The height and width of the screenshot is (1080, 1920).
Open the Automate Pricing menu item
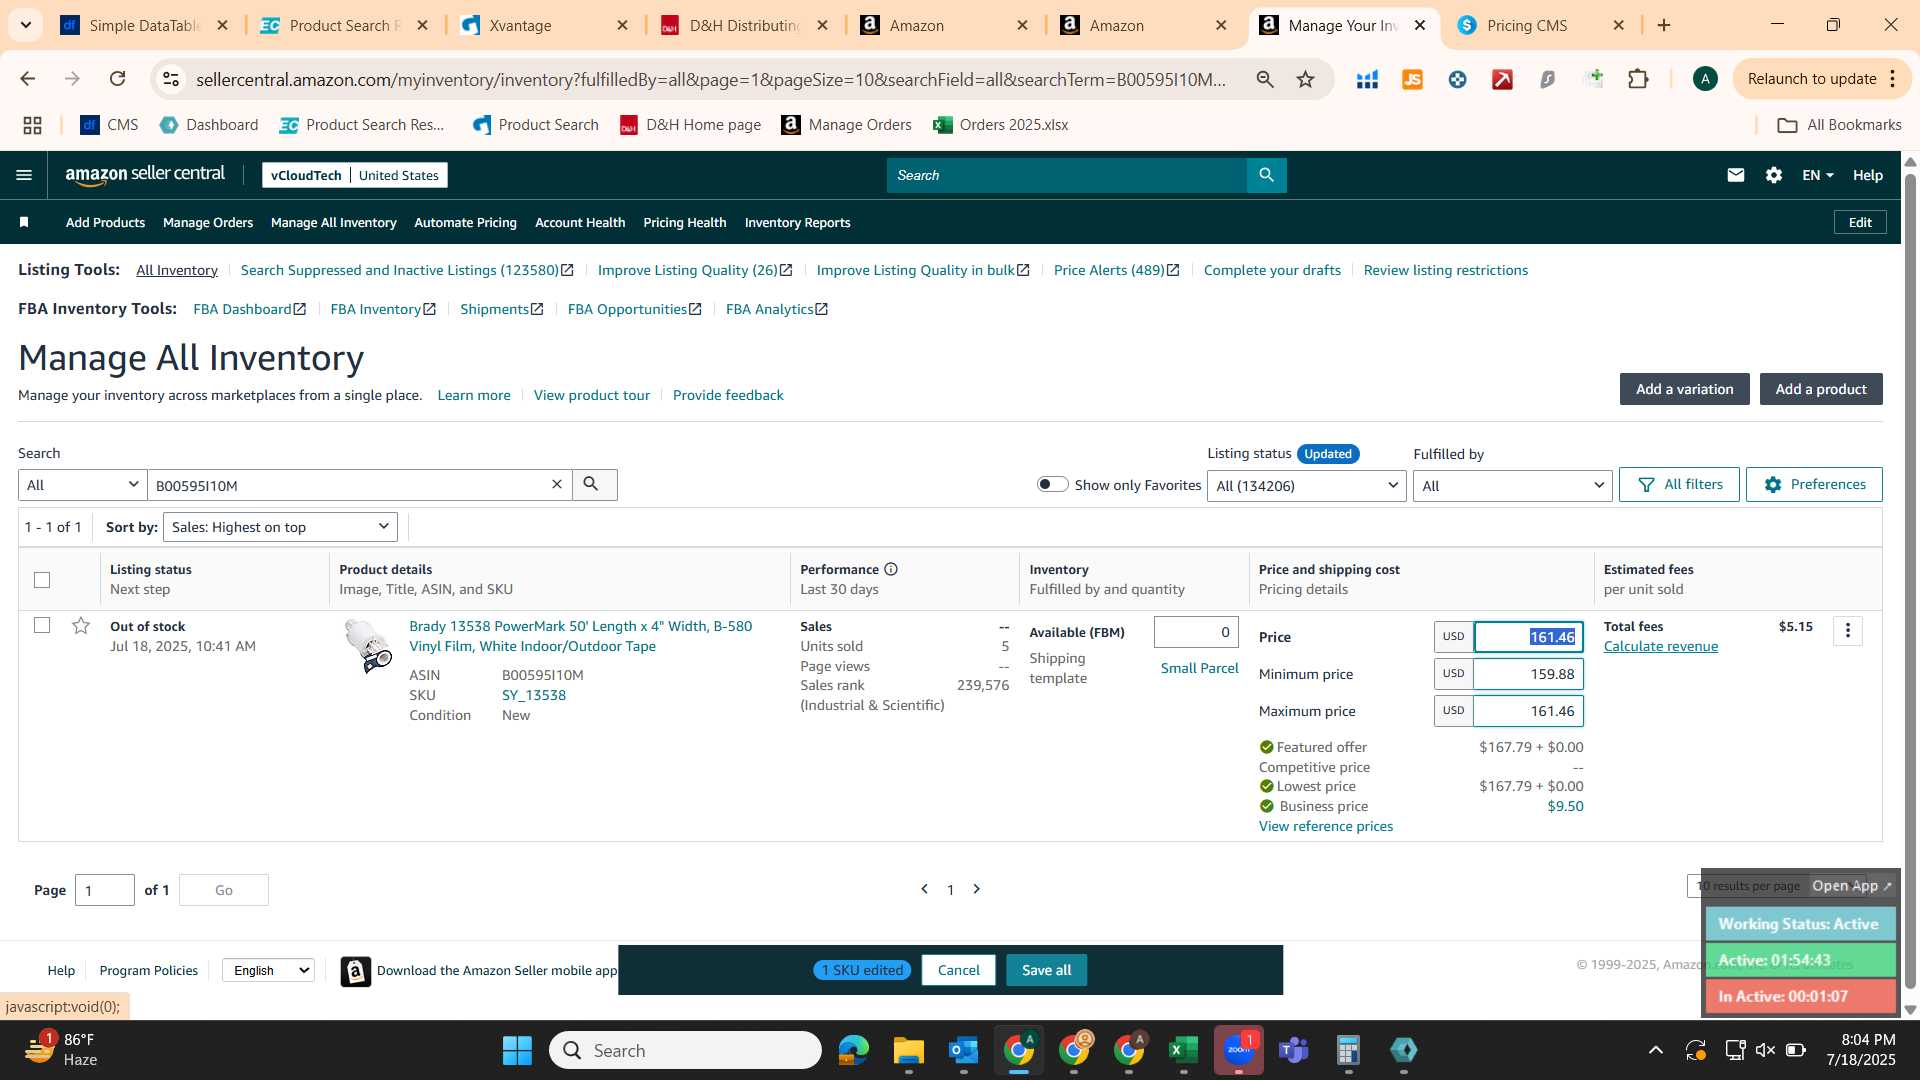pyautogui.click(x=465, y=222)
